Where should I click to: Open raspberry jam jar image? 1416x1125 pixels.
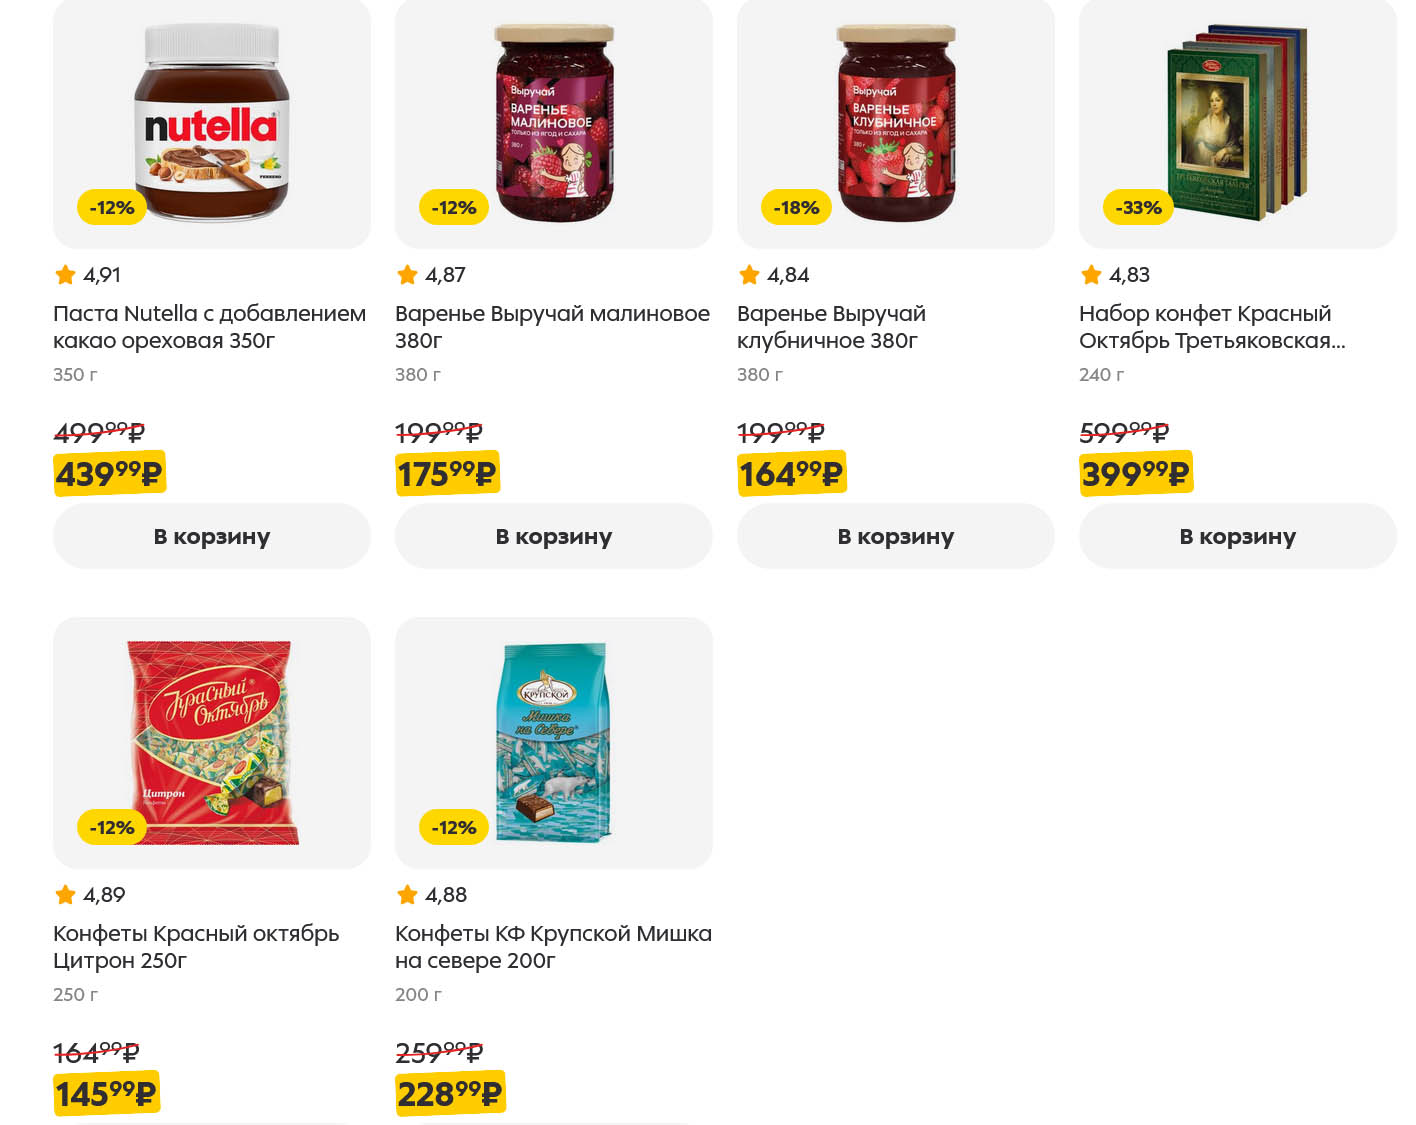click(x=553, y=120)
